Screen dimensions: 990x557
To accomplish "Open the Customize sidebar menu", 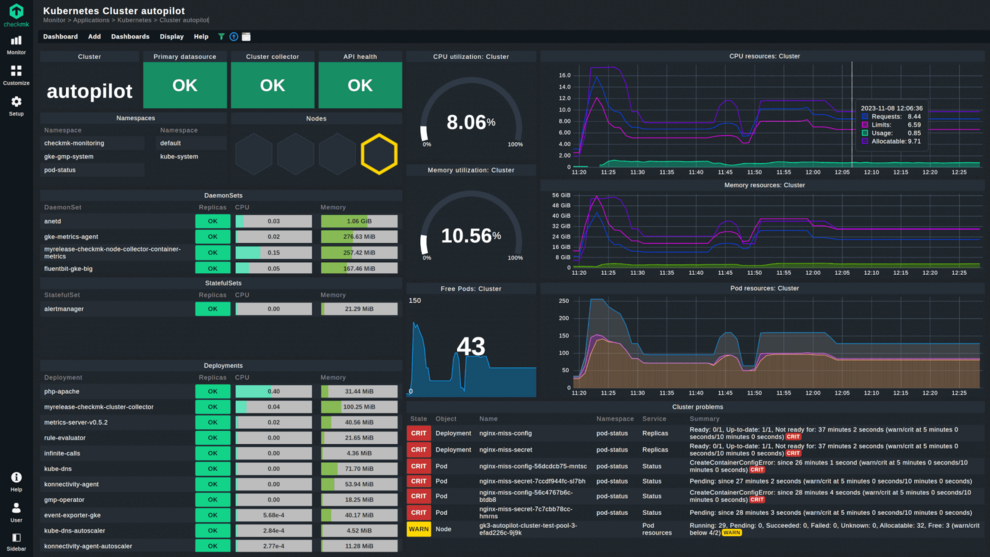I will click(x=16, y=75).
